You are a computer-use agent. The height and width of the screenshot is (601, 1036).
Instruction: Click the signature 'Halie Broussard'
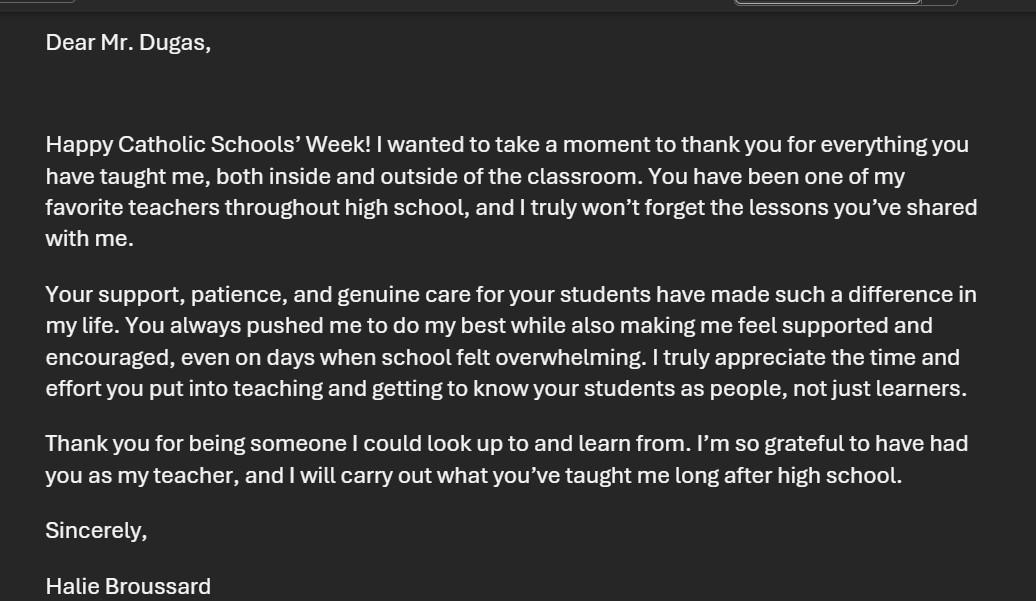coord(128,587)
